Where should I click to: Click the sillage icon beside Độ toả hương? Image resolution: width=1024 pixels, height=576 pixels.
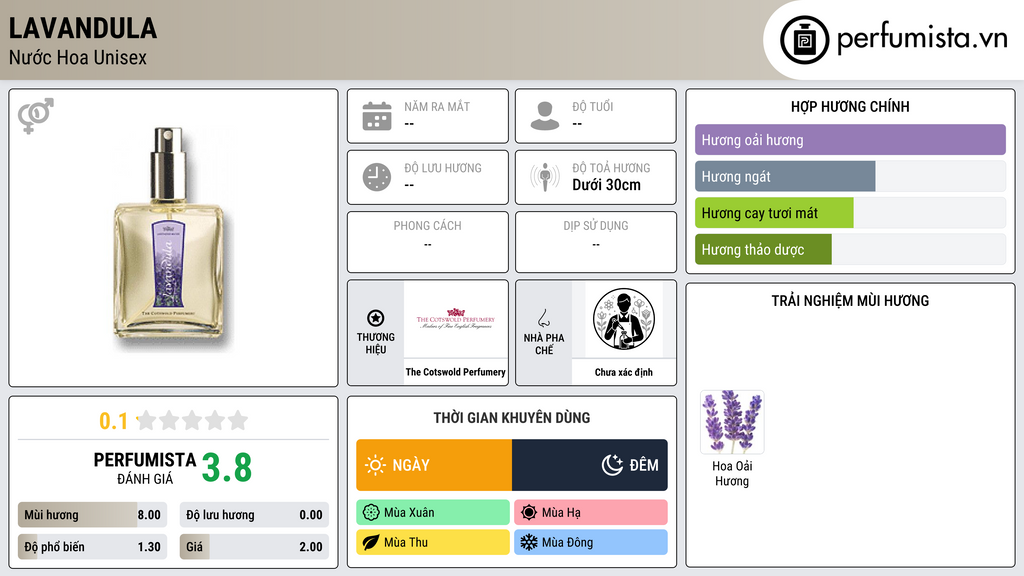point(545,177)
